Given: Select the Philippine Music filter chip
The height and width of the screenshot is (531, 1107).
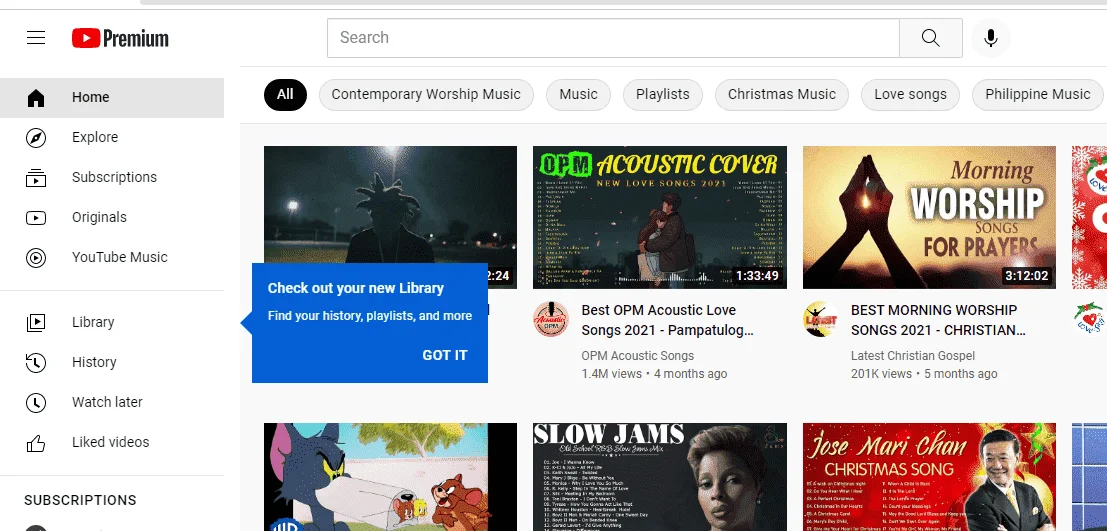Looking at the screenshot, I should 1038,95.
